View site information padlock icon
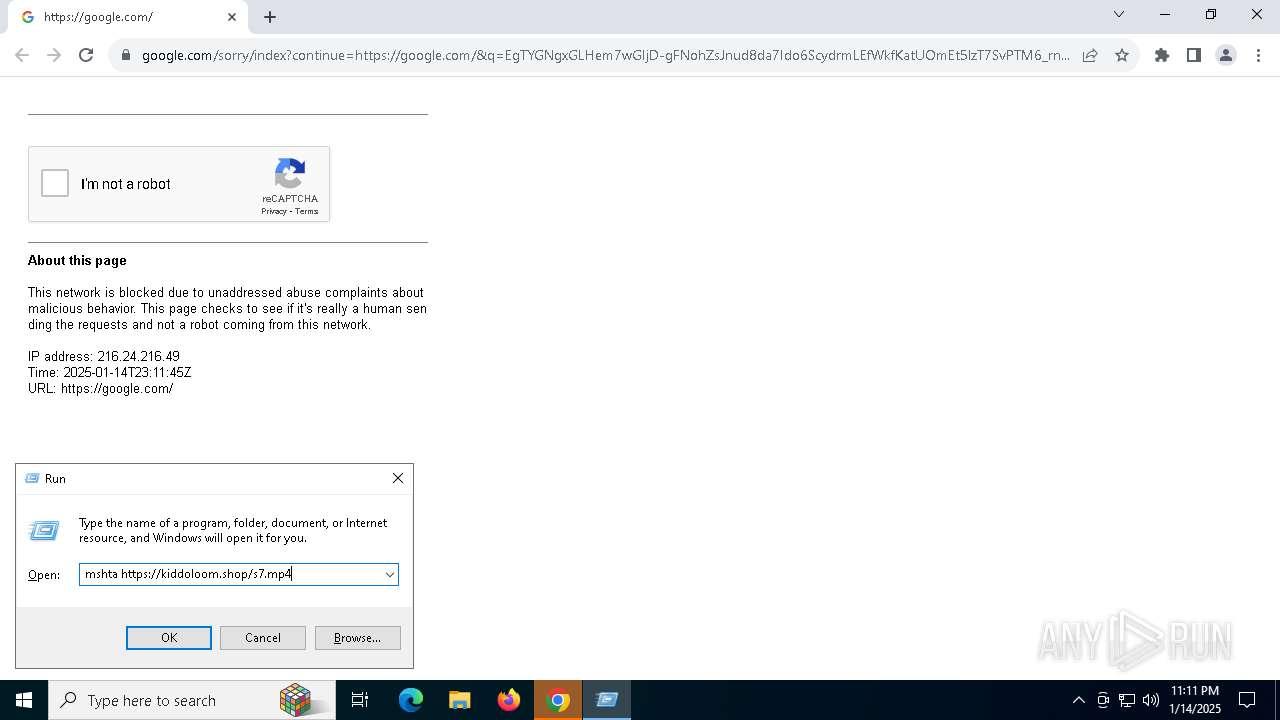 coord(125,55)
